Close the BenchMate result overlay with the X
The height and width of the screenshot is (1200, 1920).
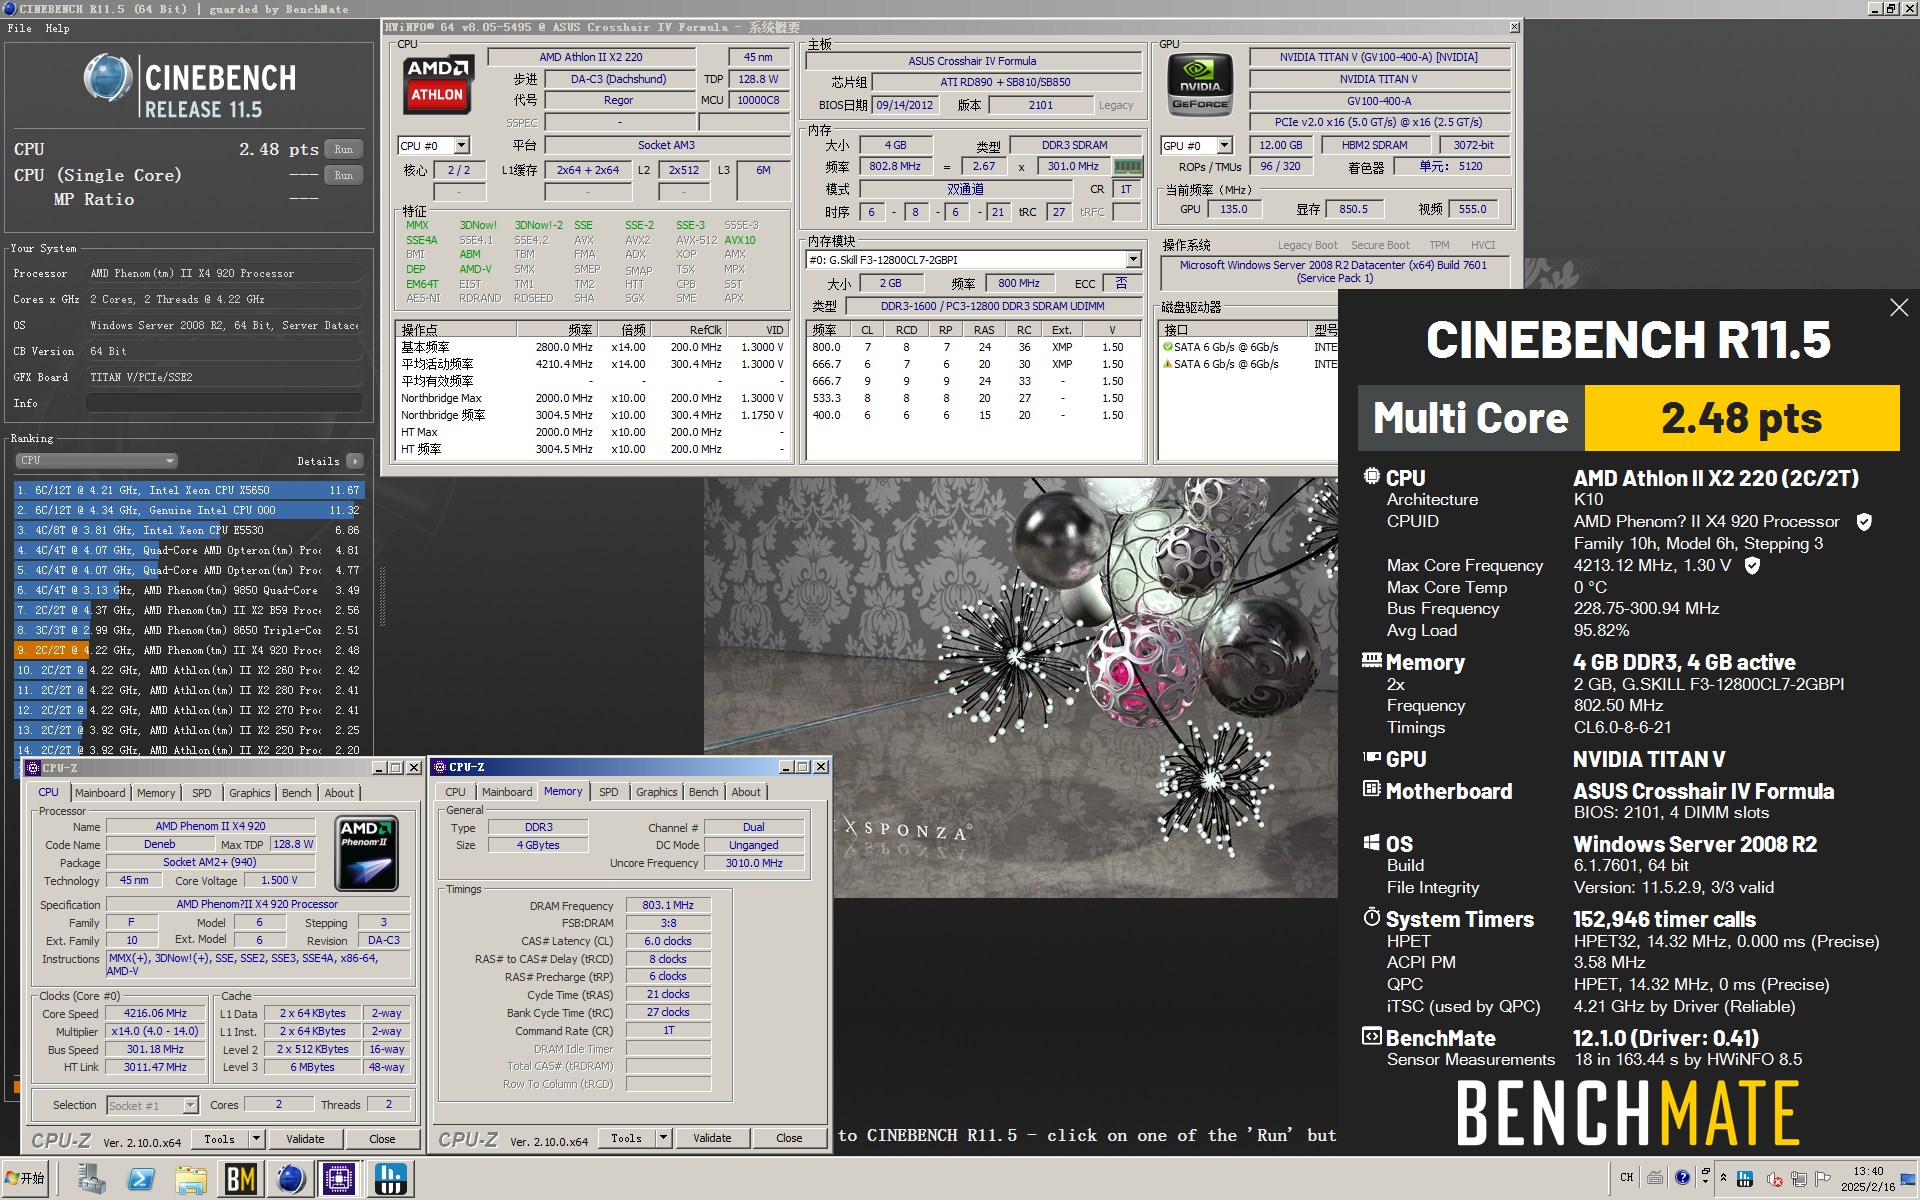coord(1899,308)
